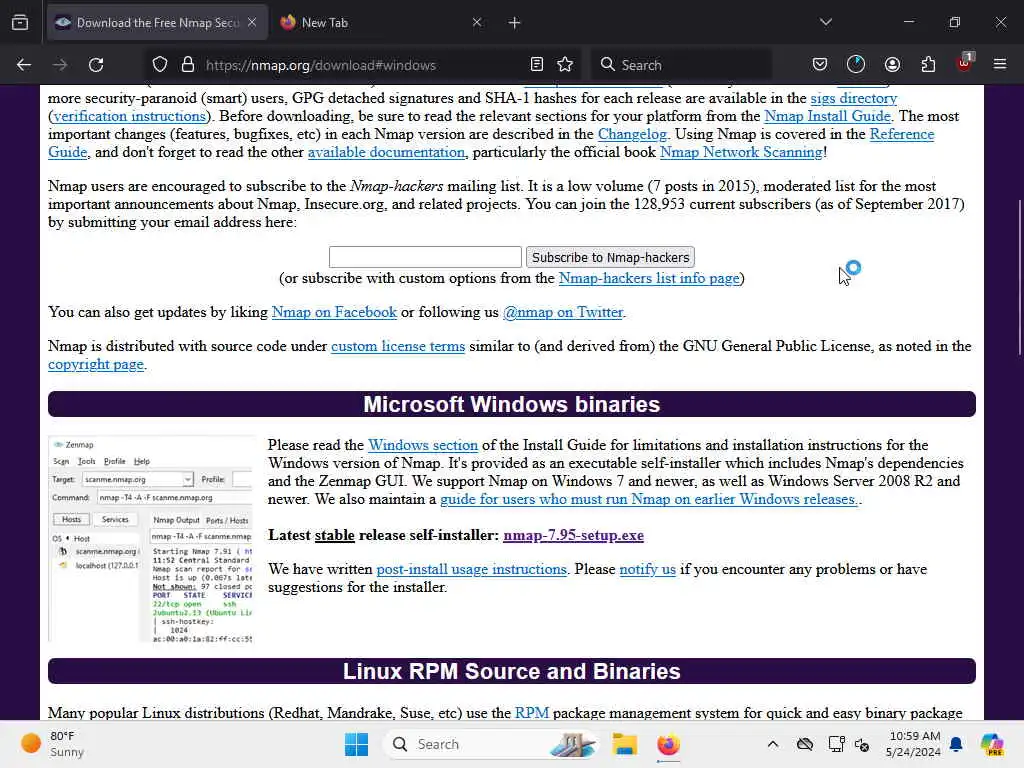1024x768 pixels.
Task: Save page to Pocket
Action: point(820,65)
